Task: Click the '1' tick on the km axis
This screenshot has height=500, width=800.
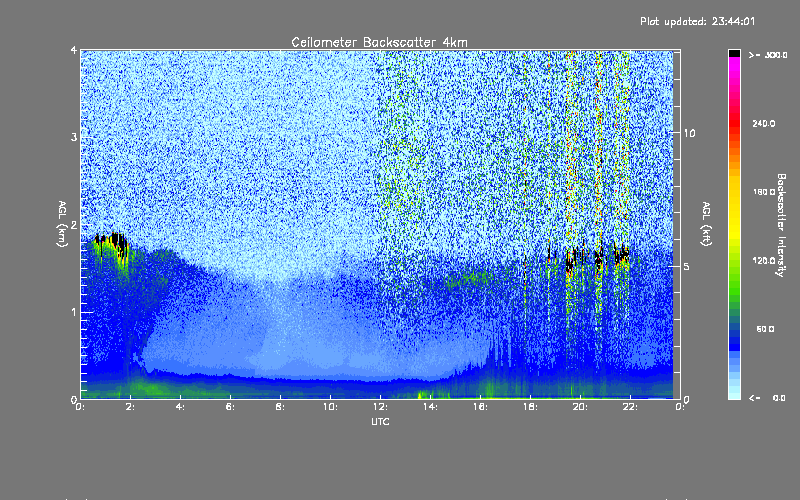Action: coord(74,312)
